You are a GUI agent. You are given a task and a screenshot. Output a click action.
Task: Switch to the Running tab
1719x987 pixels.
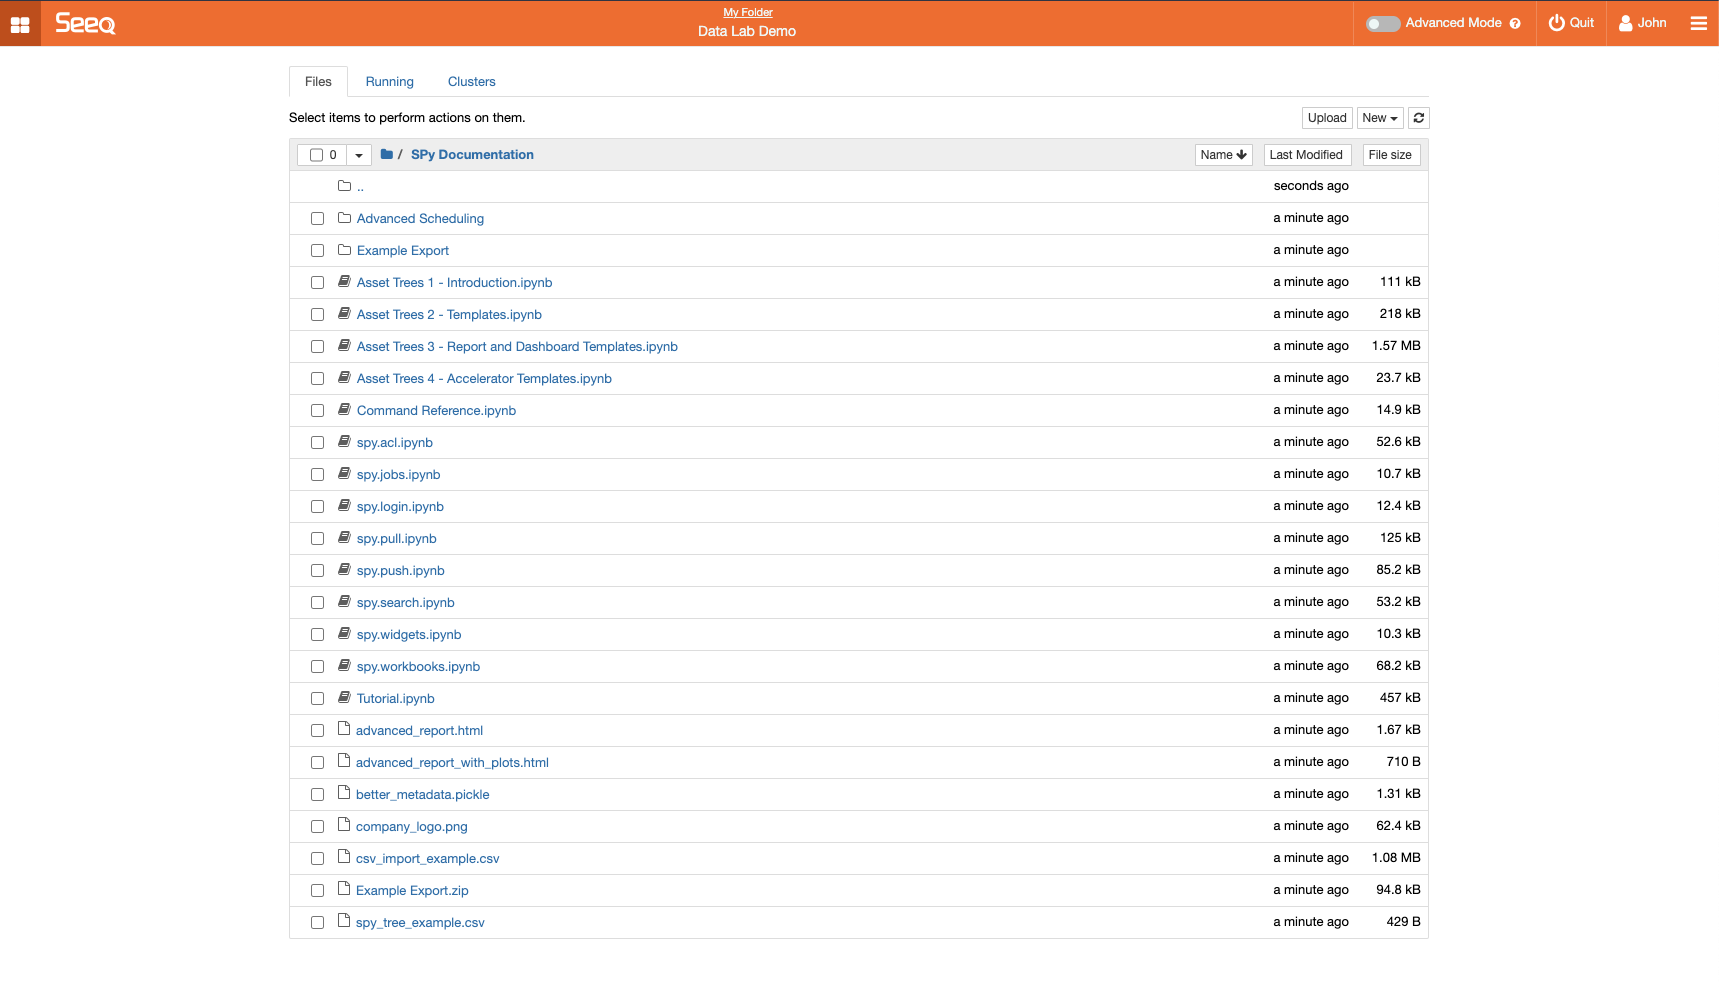coord(389,82)
